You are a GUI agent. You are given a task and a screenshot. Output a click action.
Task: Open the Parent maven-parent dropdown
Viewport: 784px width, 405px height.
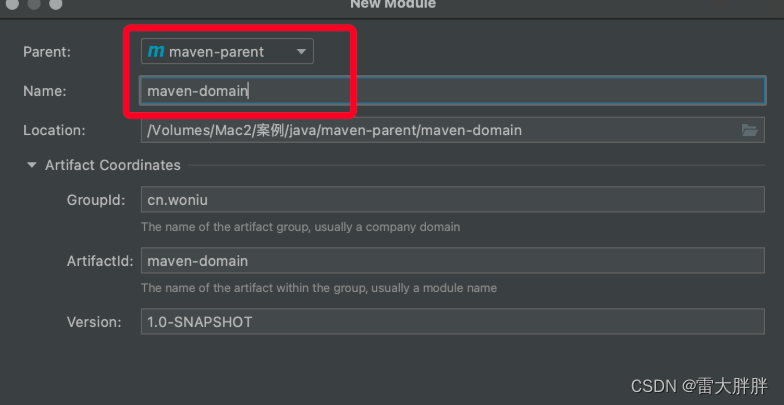point(227,52)
